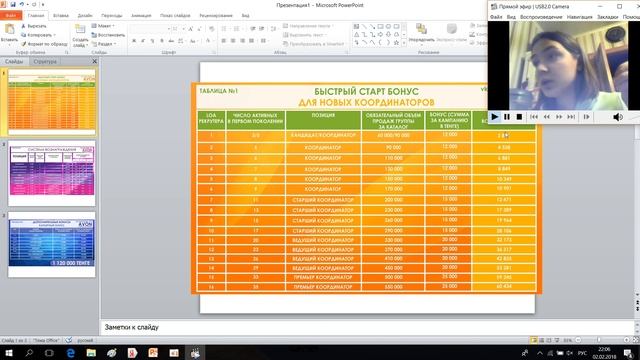Click the taskbar search icon
Screen dimensions: 640x360
(29, 353)
